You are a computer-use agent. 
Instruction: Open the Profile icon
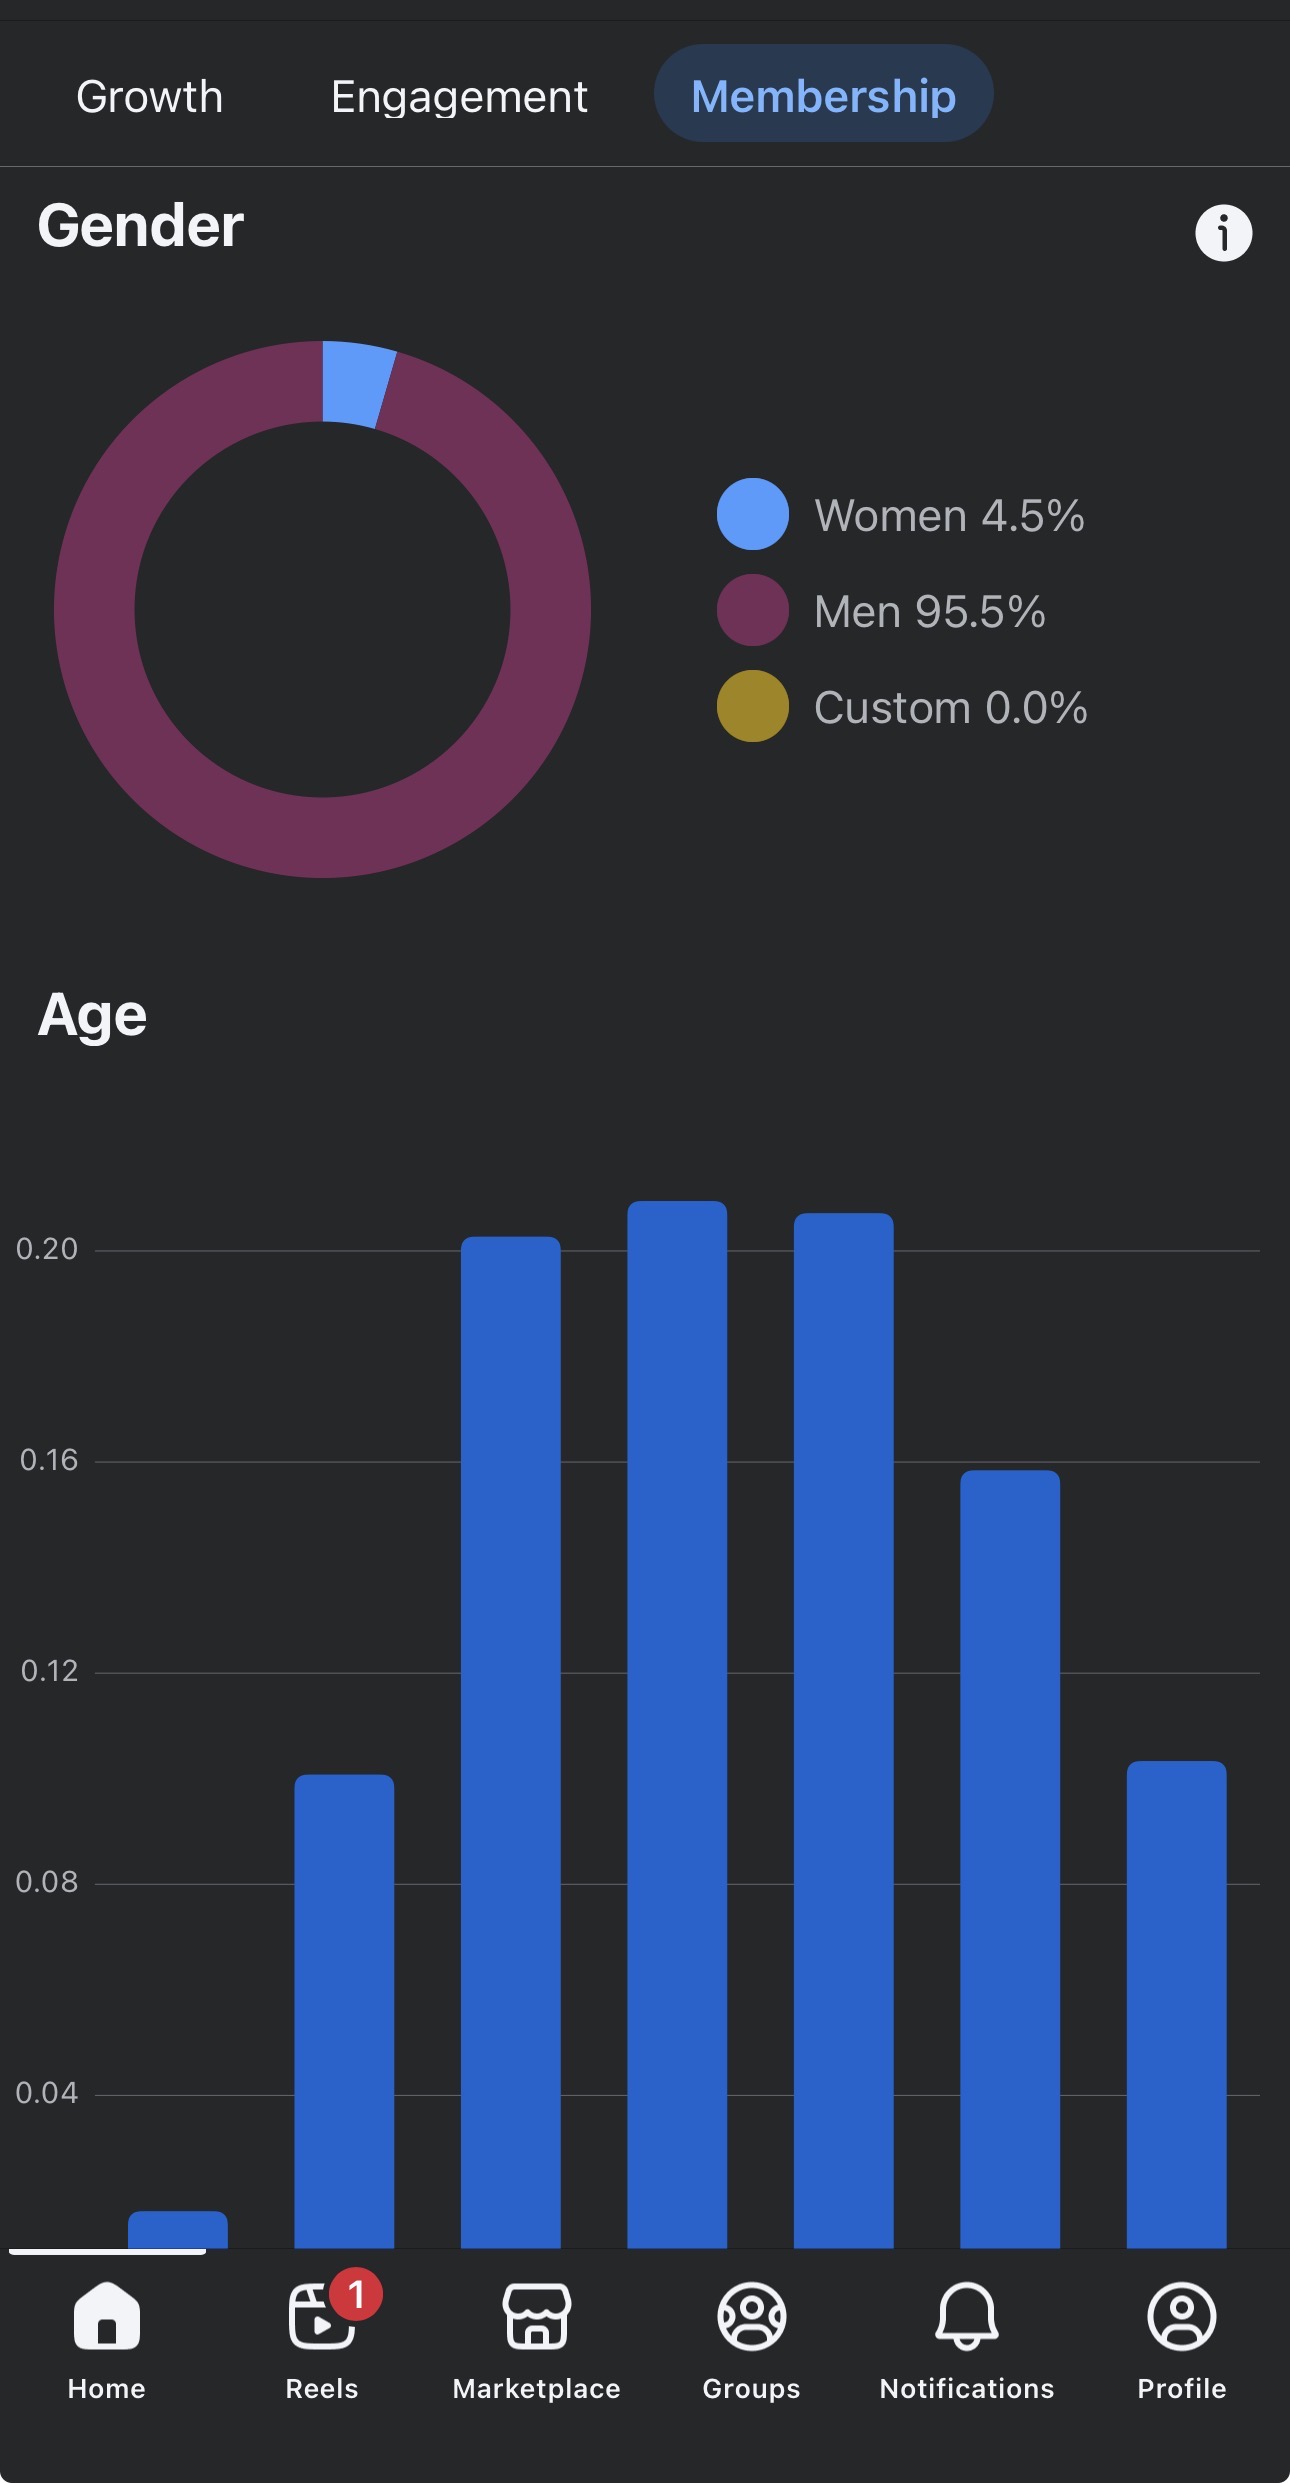click(1182, 2315)
